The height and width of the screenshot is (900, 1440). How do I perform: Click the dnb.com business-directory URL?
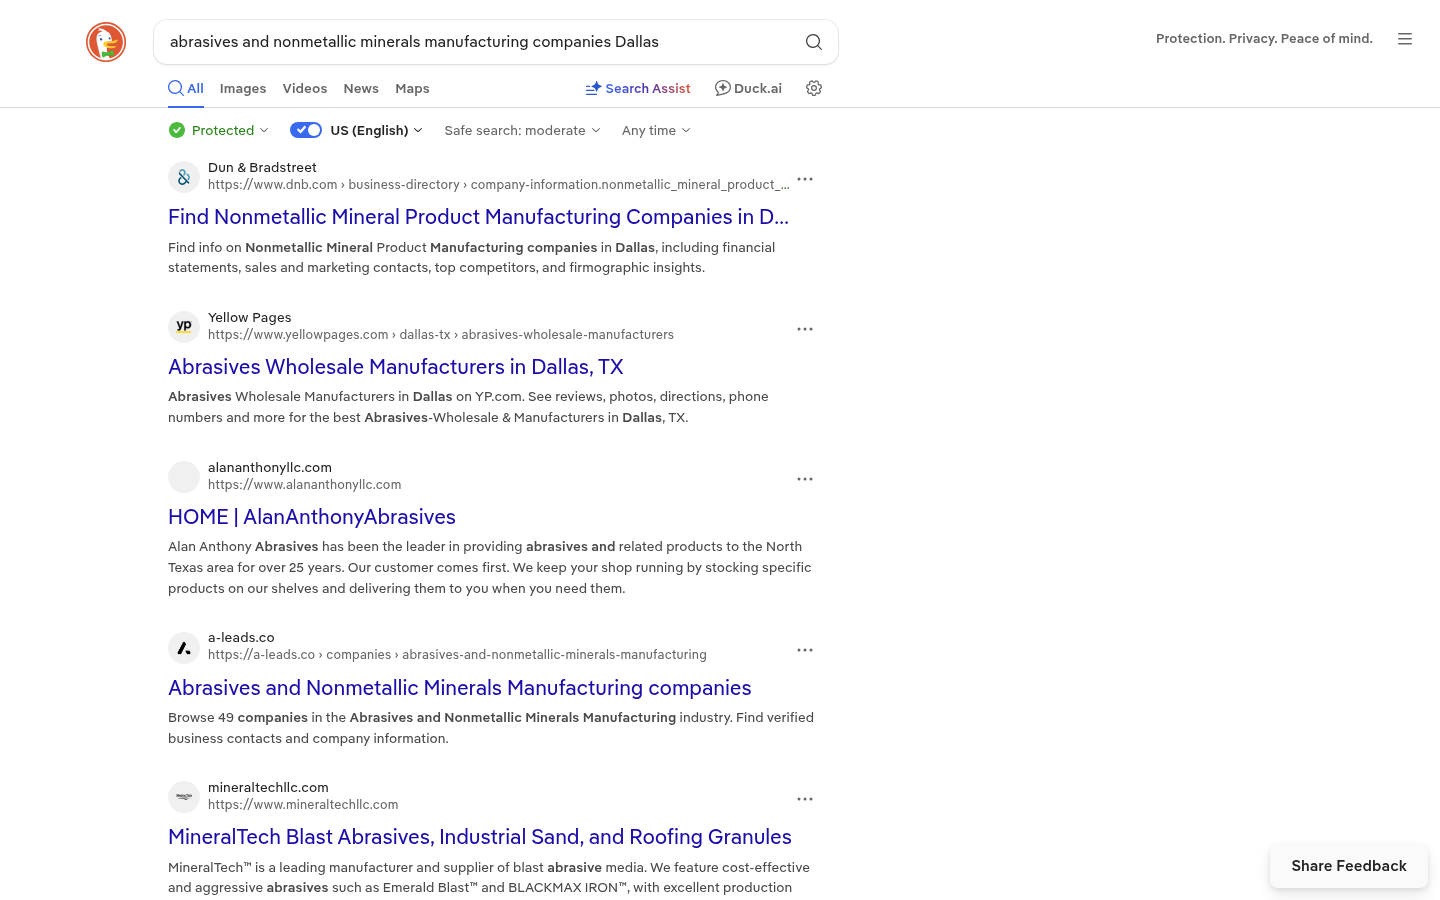[x=499, y=184]
